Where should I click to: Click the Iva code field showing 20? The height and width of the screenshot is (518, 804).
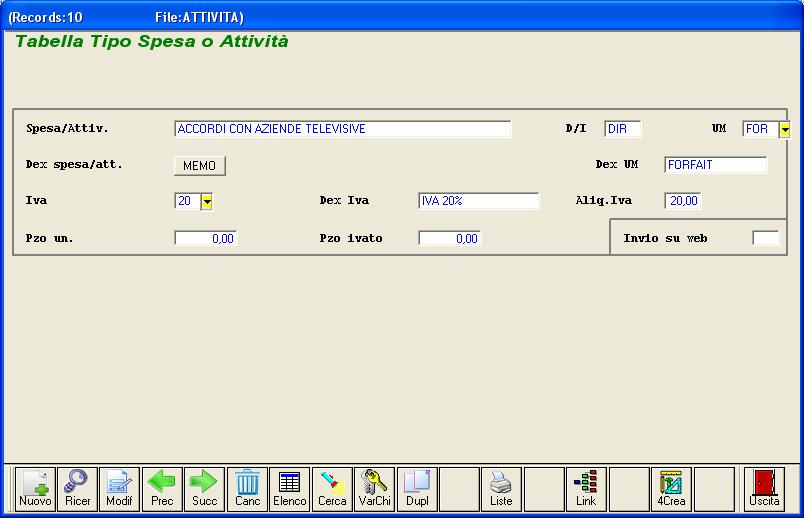(x=187, y=201)
